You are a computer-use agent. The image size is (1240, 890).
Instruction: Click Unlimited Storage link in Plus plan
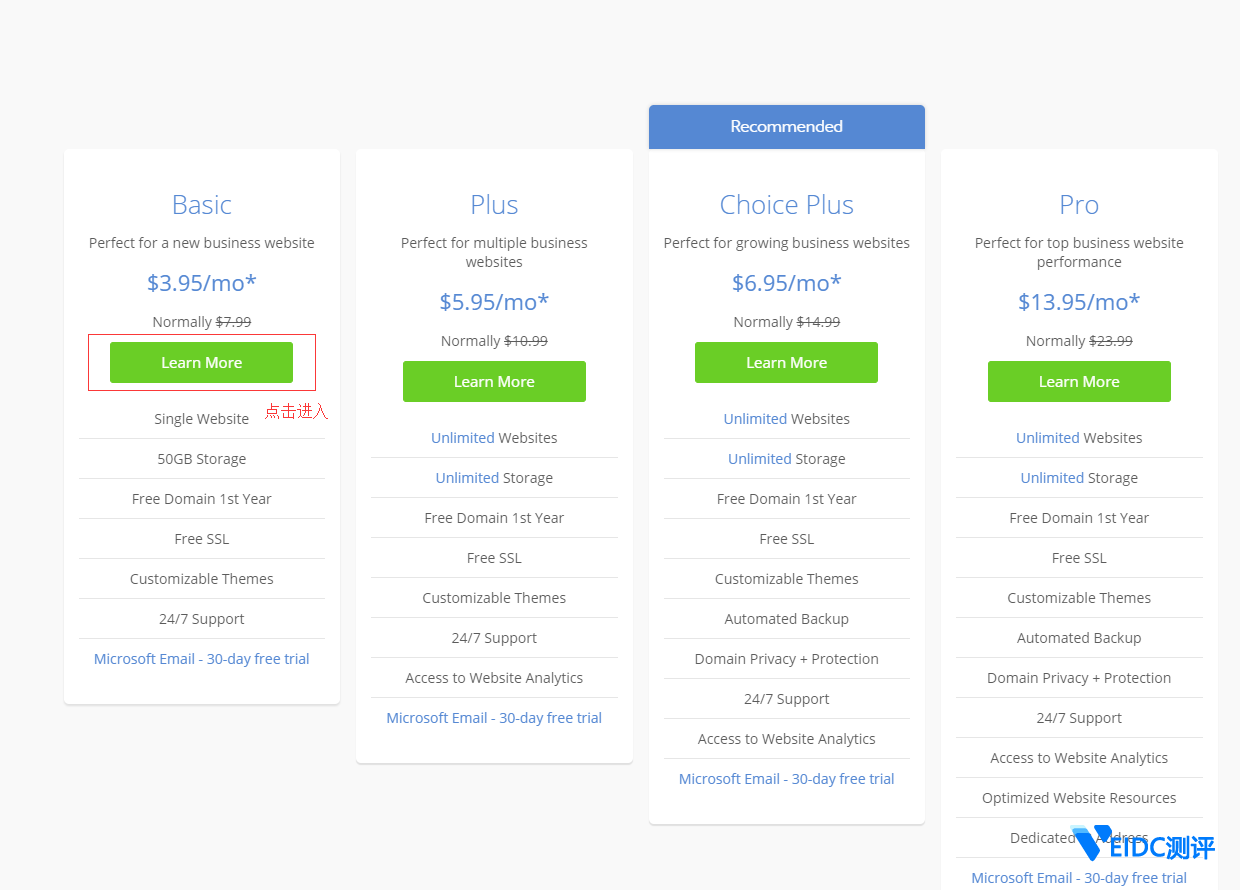click(467, 478)
